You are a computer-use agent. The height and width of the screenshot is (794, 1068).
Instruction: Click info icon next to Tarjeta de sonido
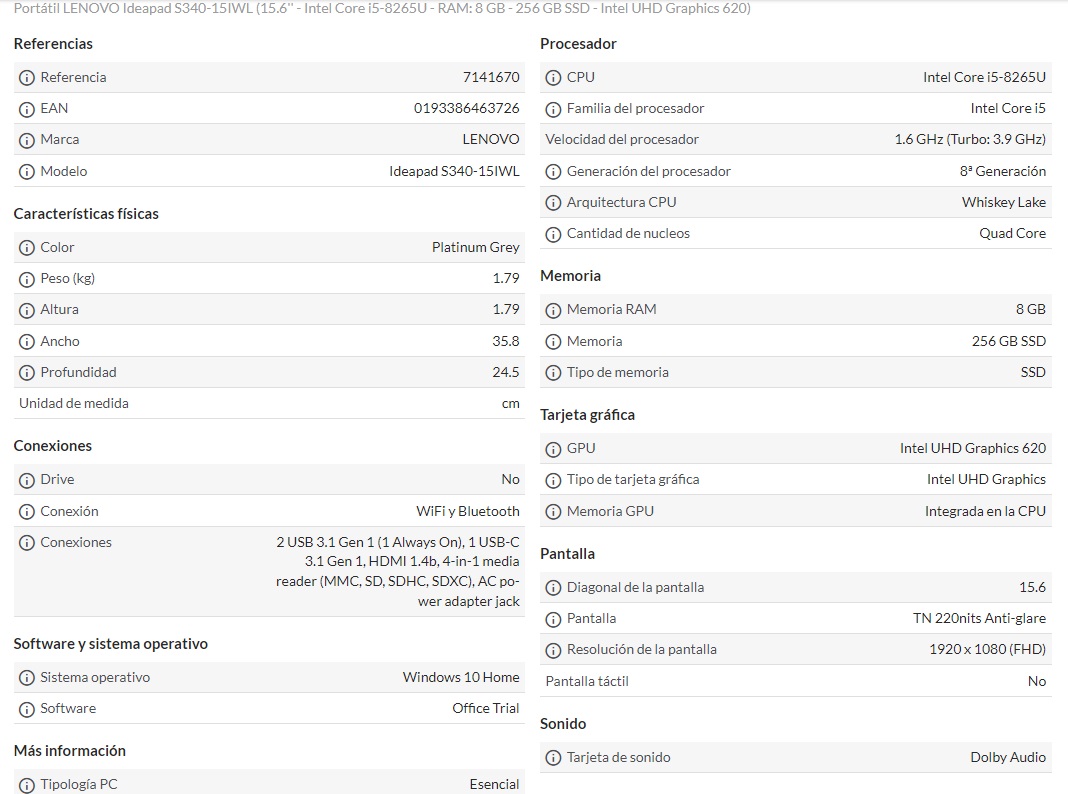pyautogui.click(x=553, y=758)
